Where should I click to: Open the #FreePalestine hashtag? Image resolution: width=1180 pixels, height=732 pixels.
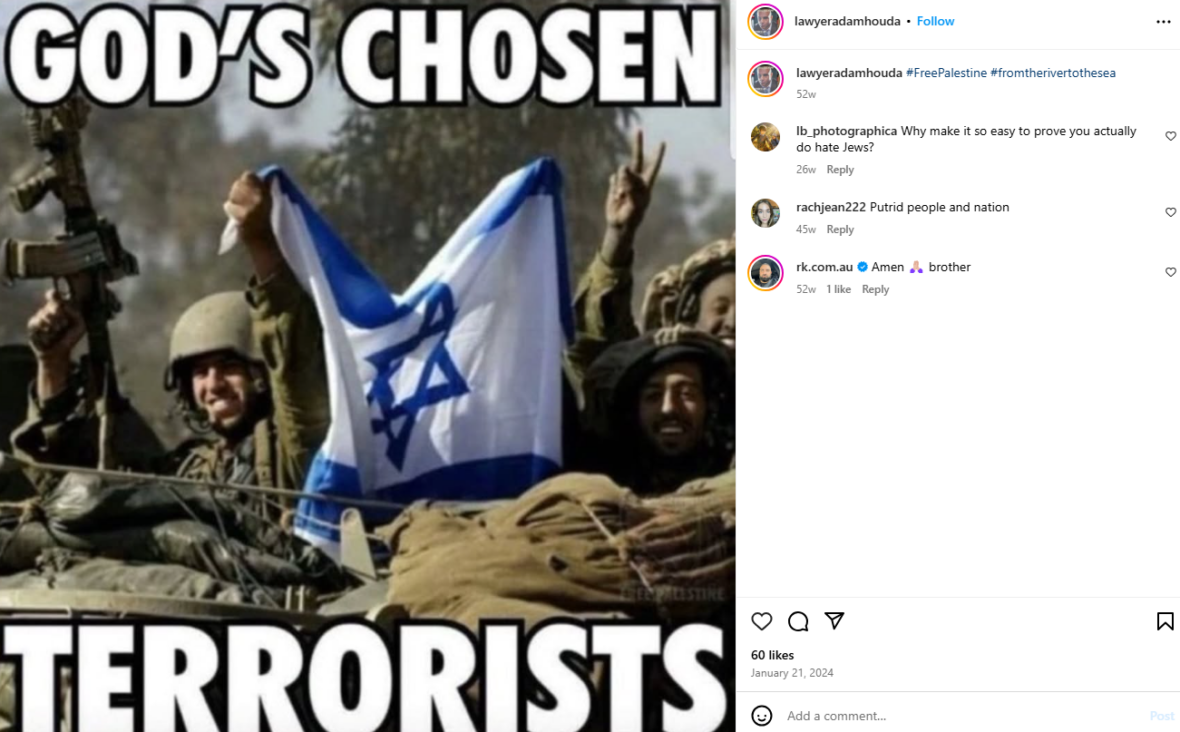pos(946,73)
